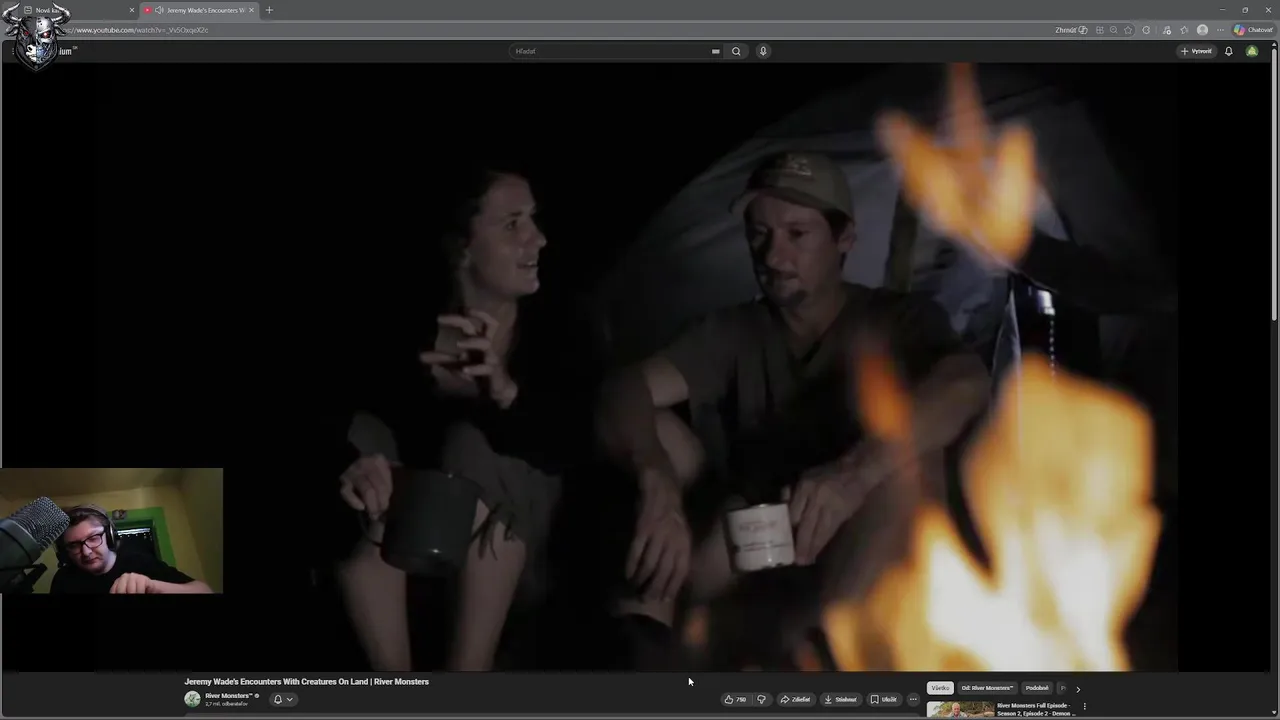Close the Jeremy Wade's Encounters tab
This screenshot has width=1280, height=720.
click(251, 10)
